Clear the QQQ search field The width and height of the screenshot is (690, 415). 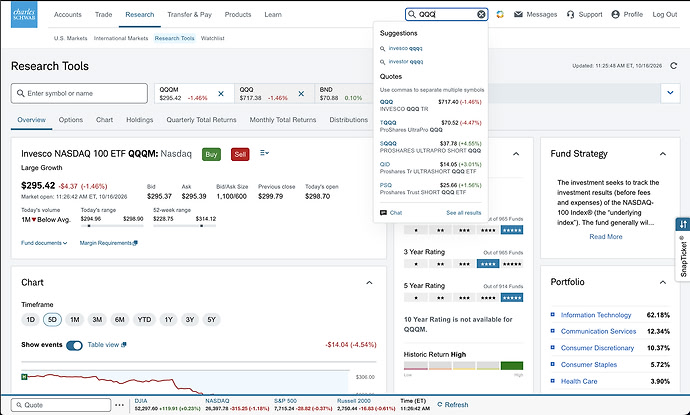tap(481, 15)
